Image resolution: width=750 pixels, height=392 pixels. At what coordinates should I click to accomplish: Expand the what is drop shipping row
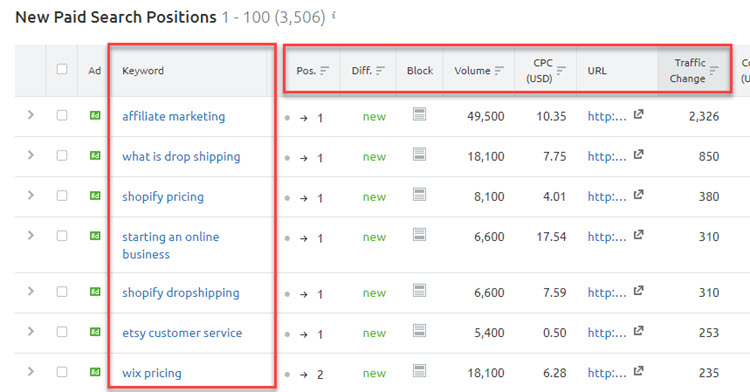pyautogui.click(x=31, y=155)
